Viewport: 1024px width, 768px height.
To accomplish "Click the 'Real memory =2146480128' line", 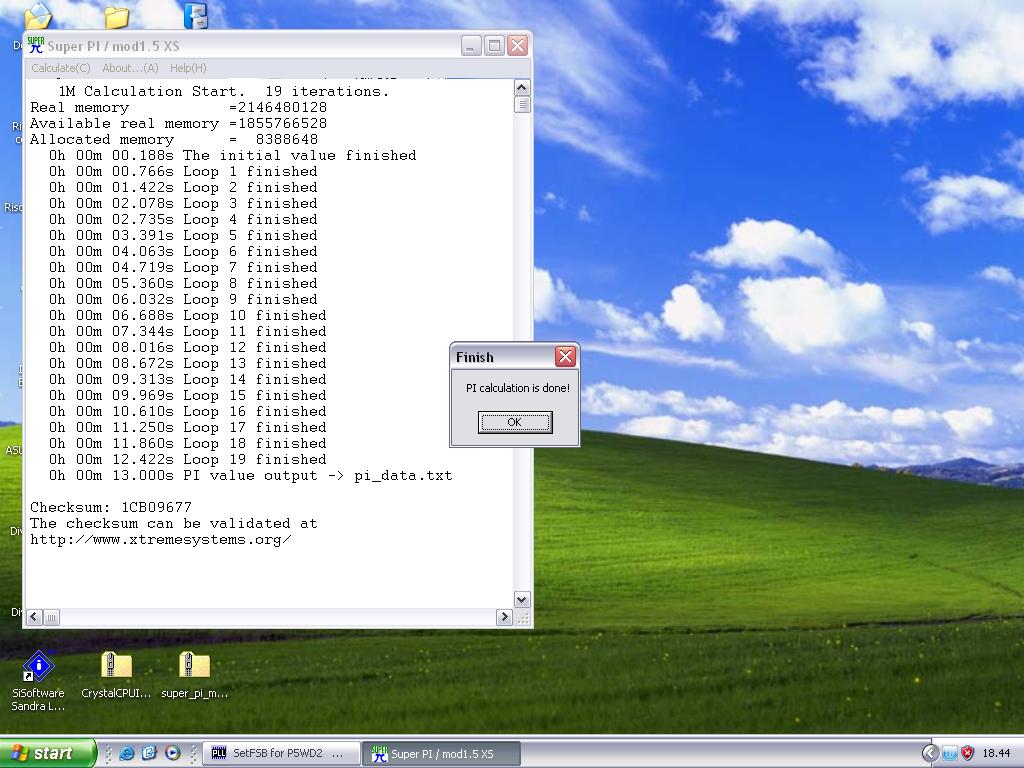I will point(178,108).
